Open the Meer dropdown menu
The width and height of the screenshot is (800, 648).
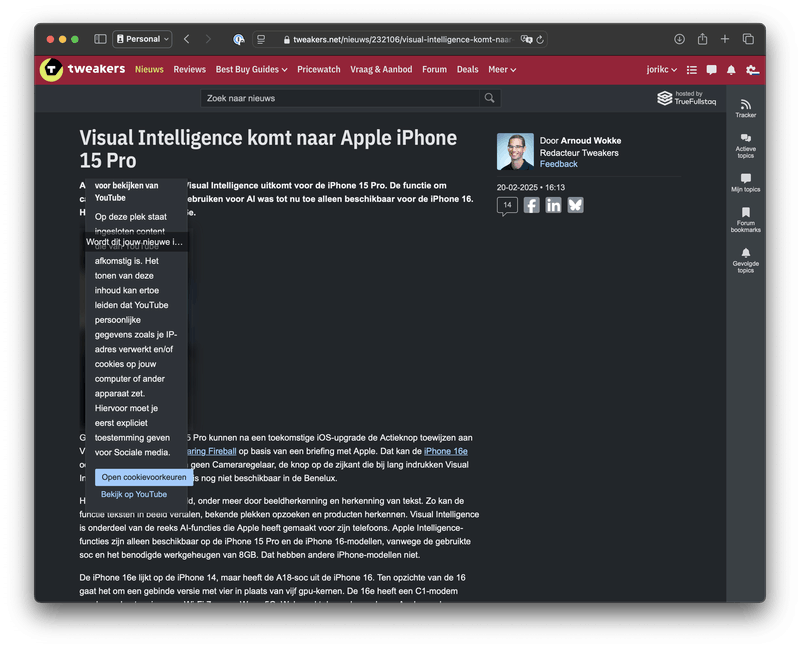[502, 70]
